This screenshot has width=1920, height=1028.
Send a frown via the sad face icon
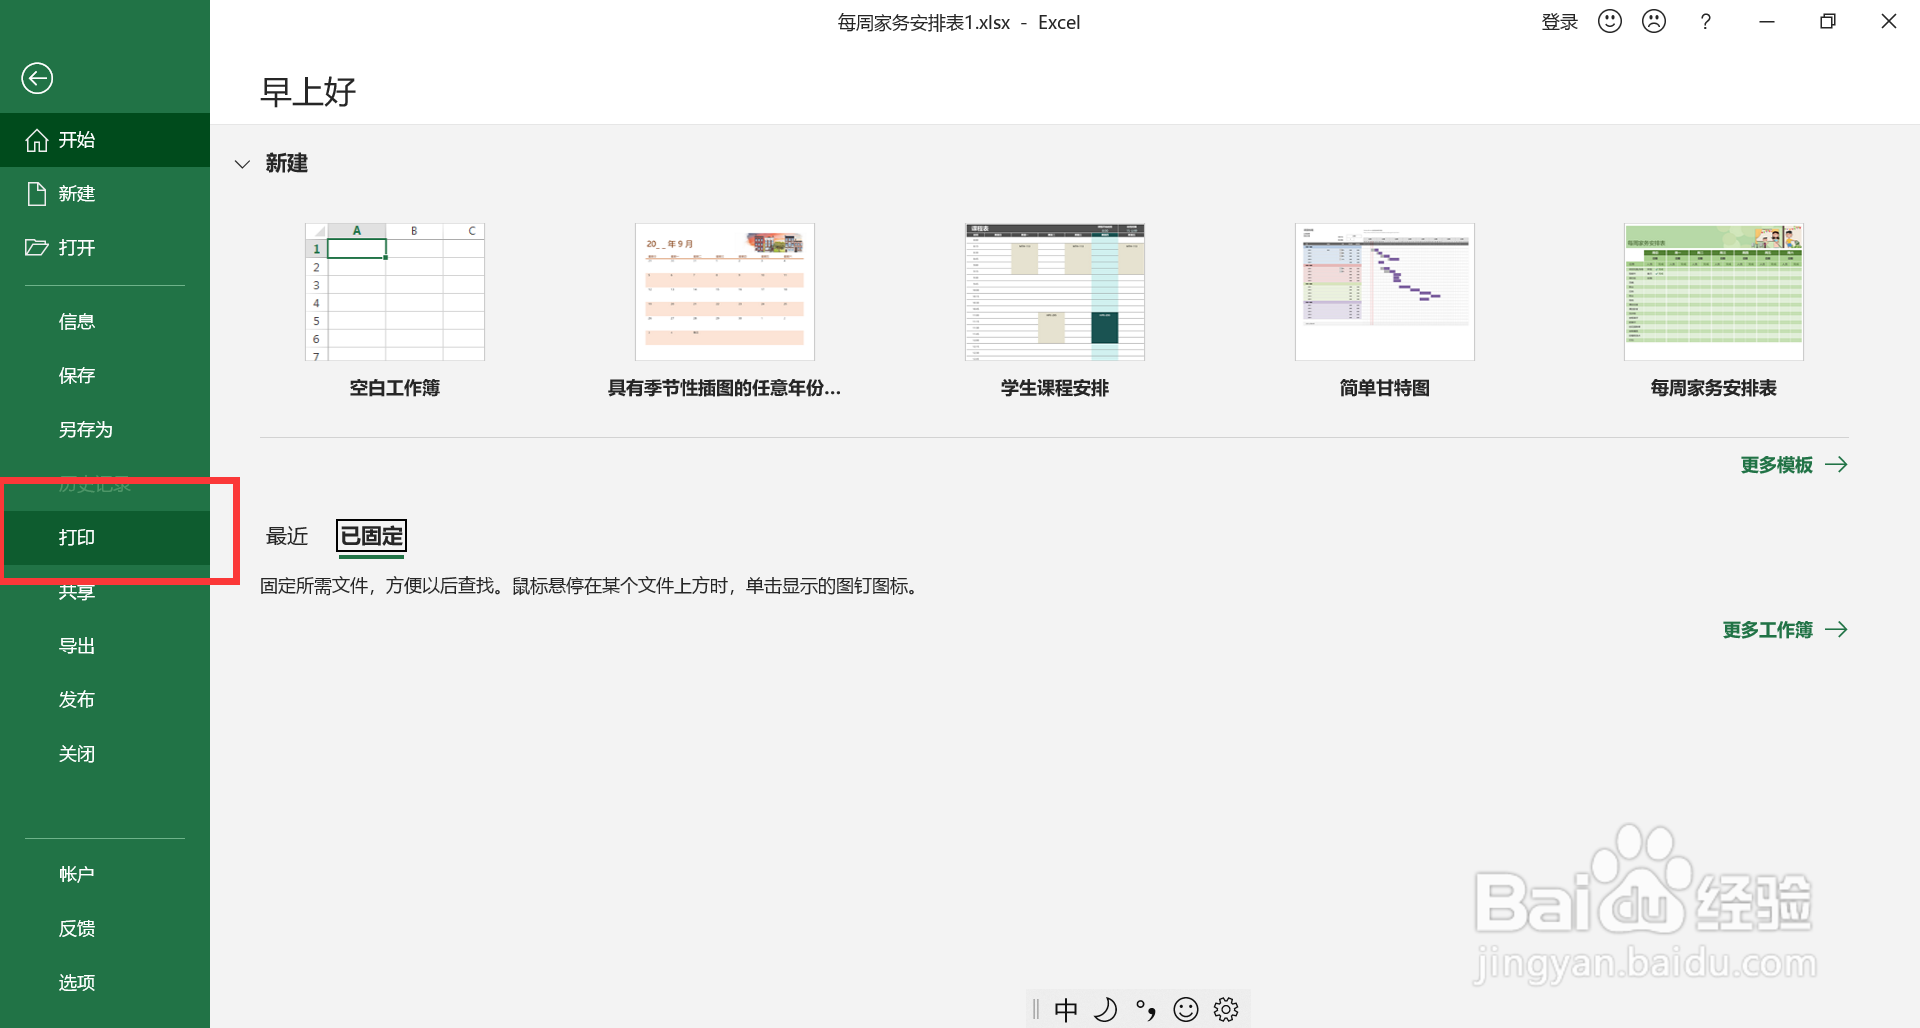(x=1654, y=21)
